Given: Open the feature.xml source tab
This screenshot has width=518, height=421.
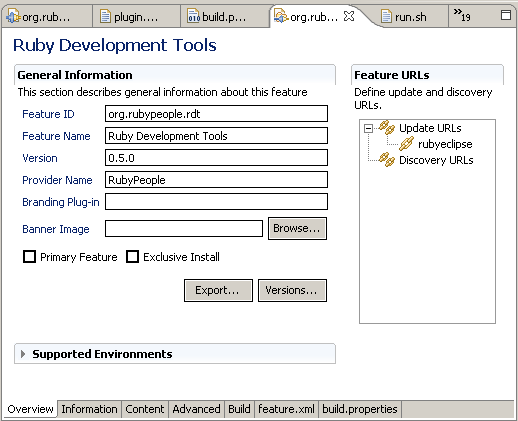Looking at the screenshot, I should pyautogui.click(x=286, y=409).
